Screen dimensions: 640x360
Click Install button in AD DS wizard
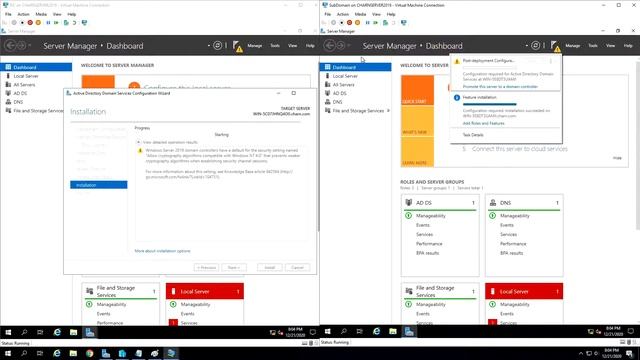coord(269,268)
